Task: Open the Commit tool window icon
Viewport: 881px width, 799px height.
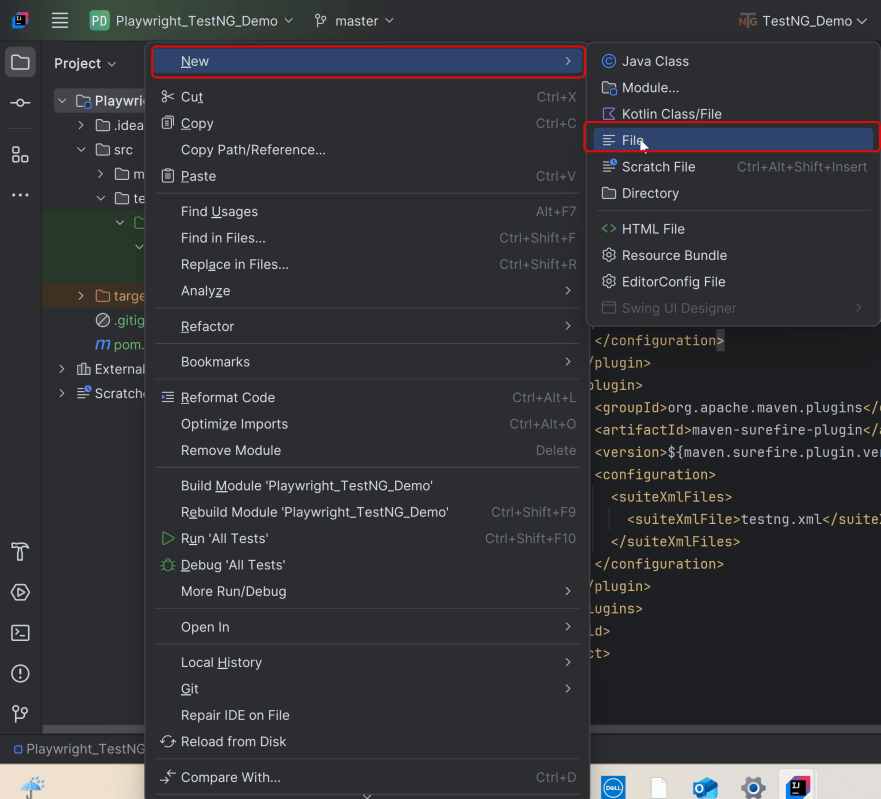Action: (20, 103)
